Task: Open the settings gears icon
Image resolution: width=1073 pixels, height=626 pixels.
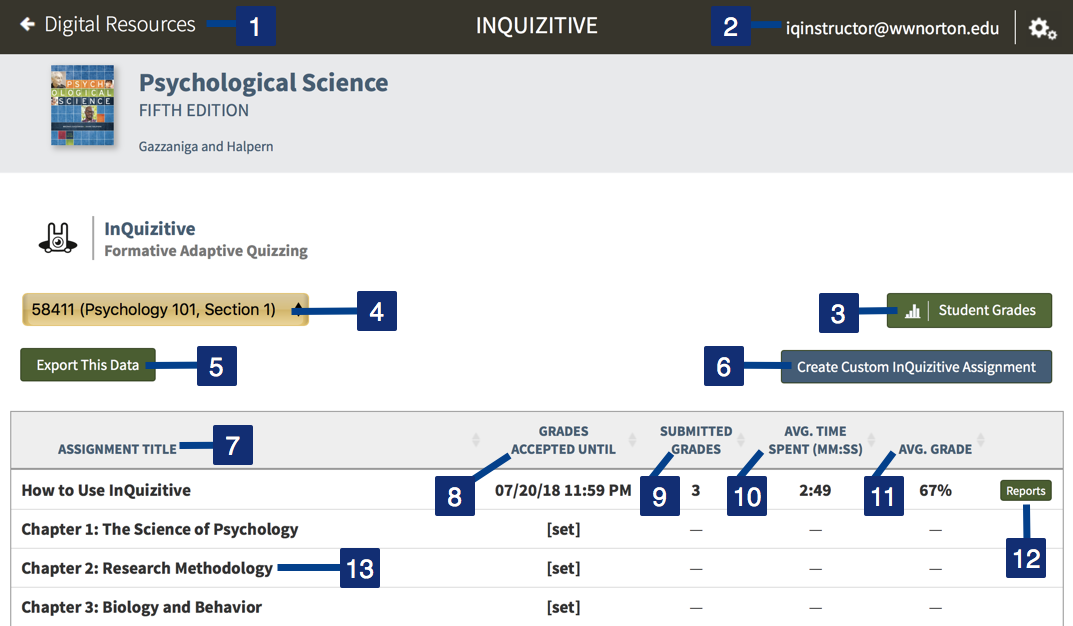Action: [1042, 29]
